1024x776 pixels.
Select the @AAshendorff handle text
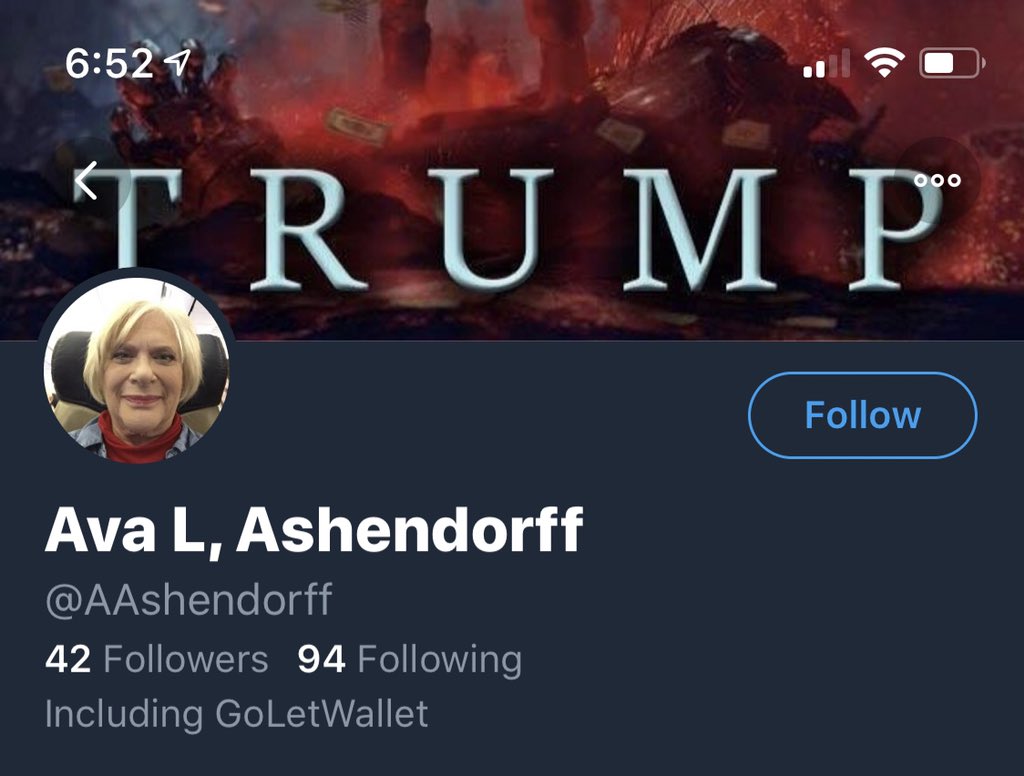[x=189, y=599]
